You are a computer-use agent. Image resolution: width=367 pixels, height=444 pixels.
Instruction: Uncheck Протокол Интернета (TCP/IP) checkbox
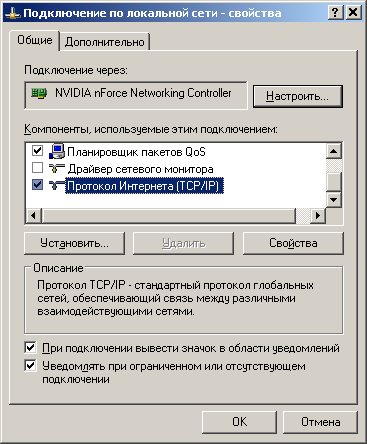(37, 185)
